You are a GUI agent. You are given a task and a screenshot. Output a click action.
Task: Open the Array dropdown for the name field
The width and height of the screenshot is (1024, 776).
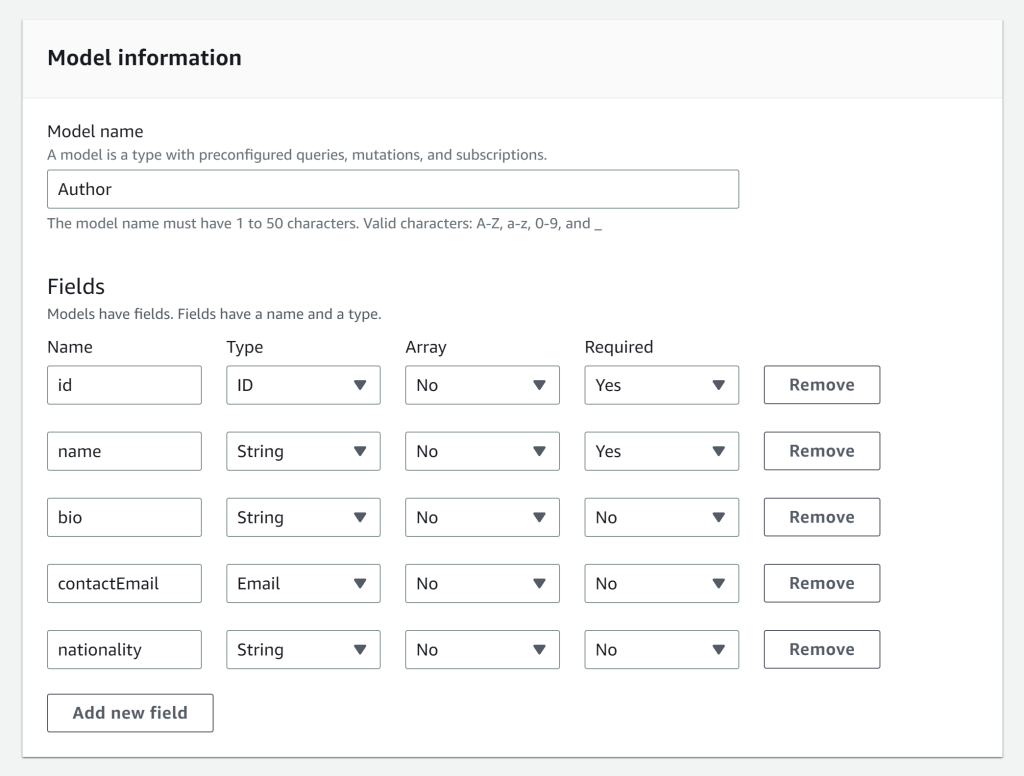(482, 451)
